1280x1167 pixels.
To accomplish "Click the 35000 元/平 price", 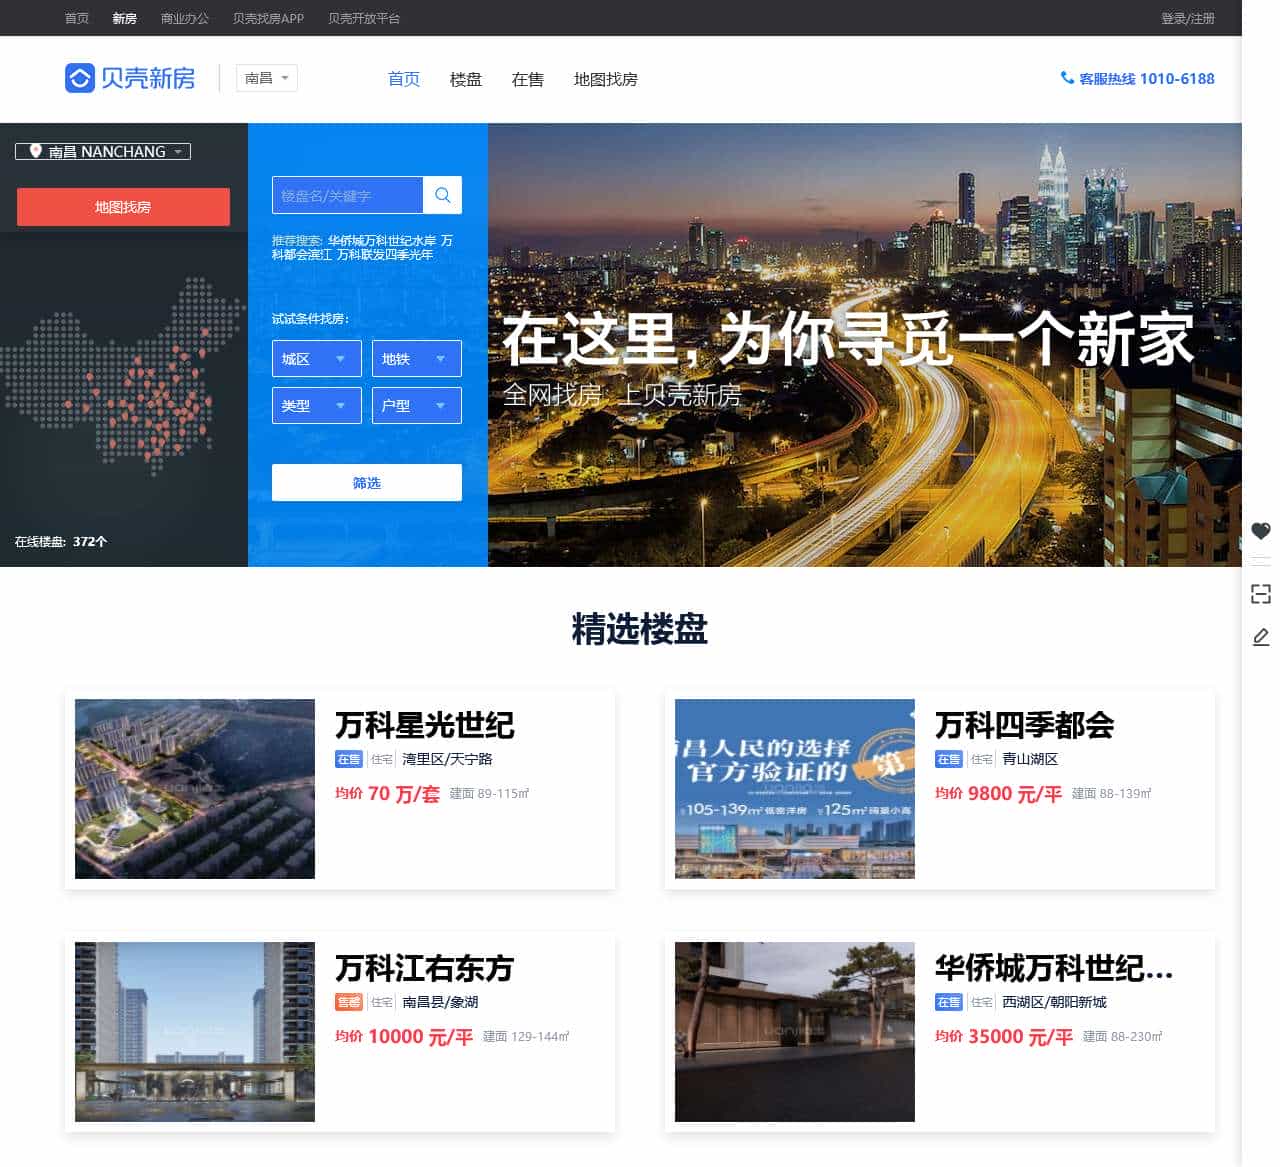I will coord(1021,1037).
